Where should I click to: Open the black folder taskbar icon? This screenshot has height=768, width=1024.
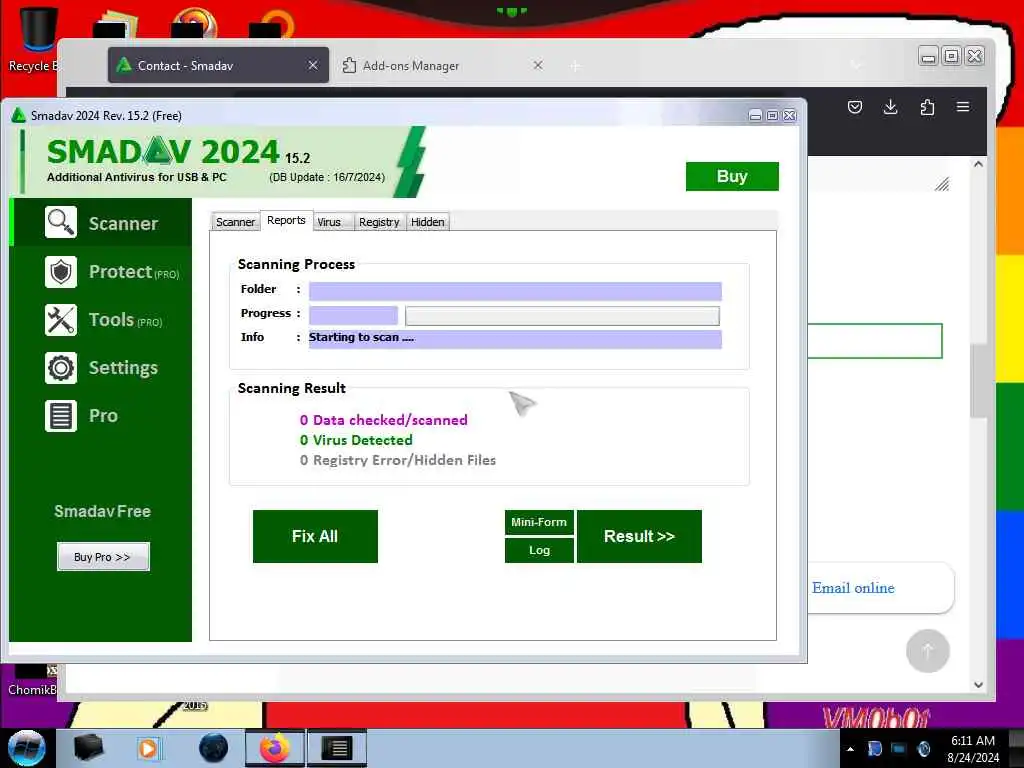(88, 748)
